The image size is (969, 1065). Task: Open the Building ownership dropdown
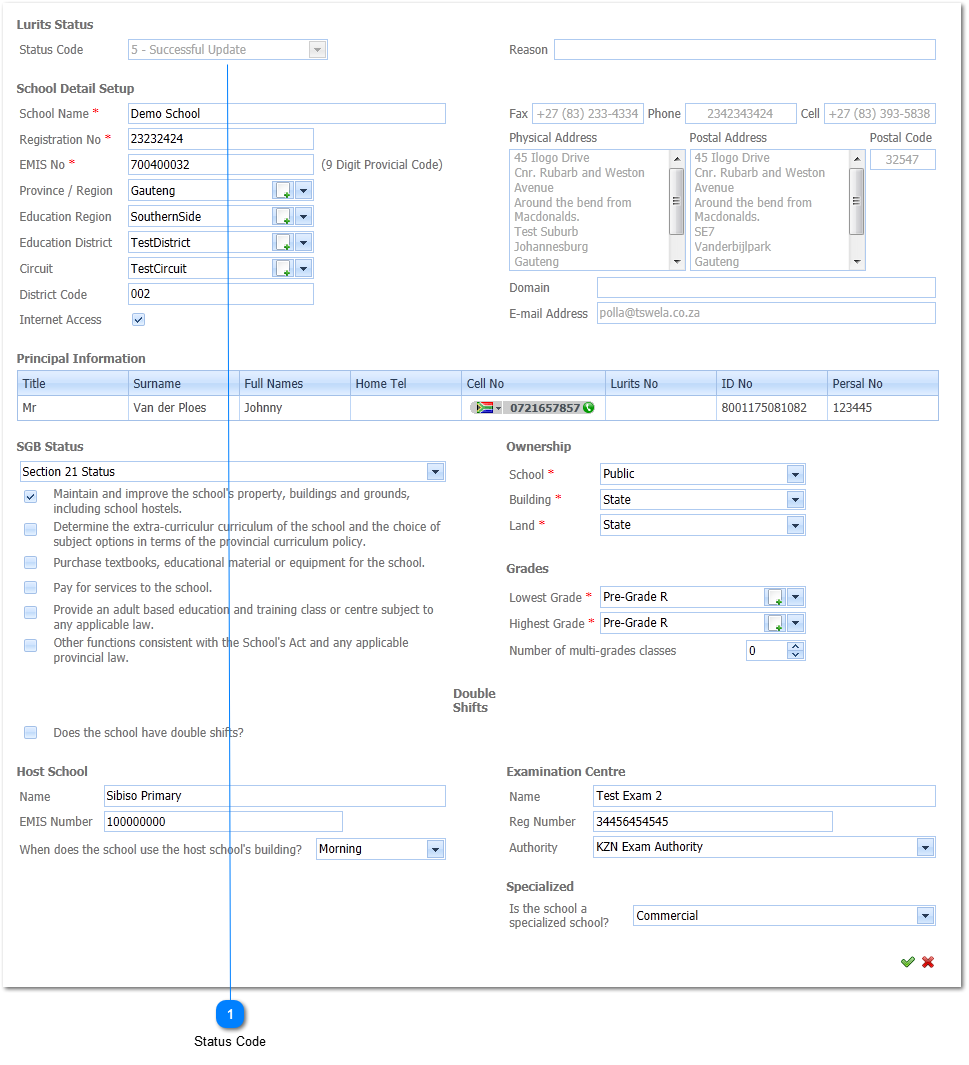(795, 500)
